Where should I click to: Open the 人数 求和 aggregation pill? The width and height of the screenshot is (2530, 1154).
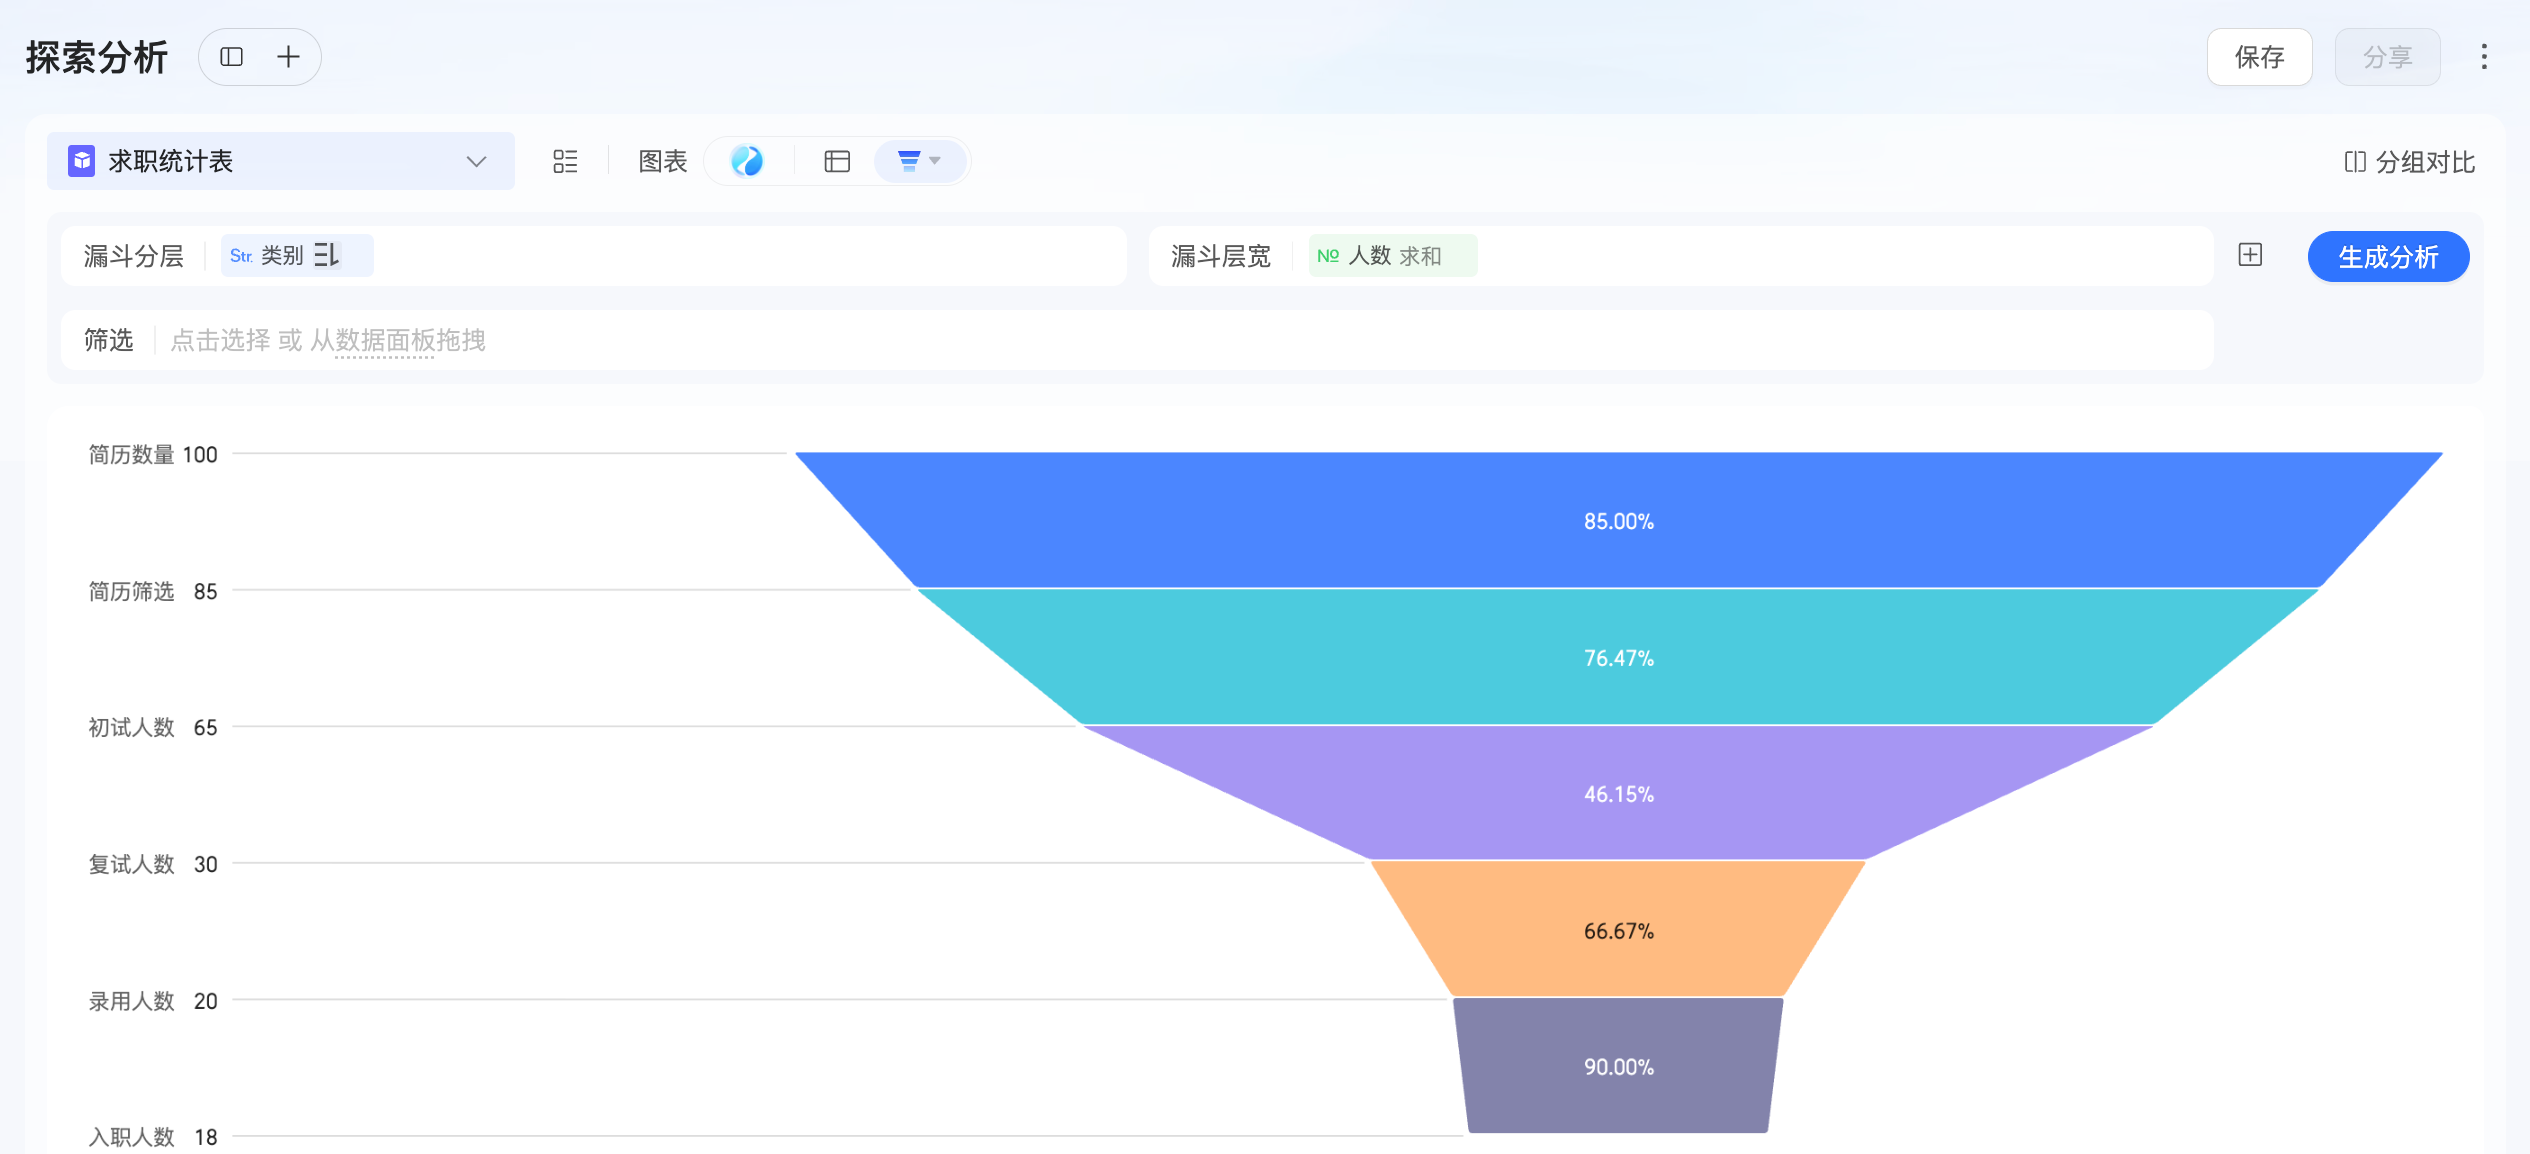tap(1392, 256)
